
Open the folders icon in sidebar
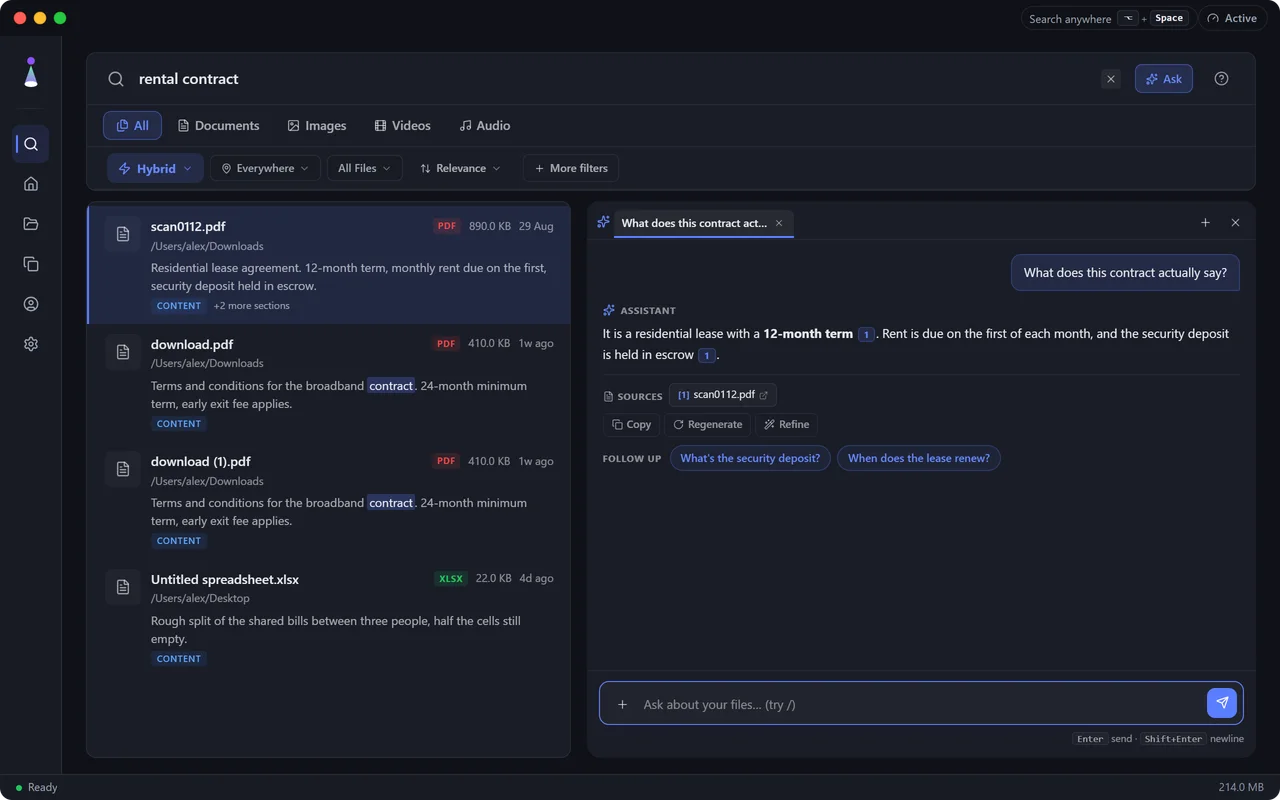tap(31, 224)
